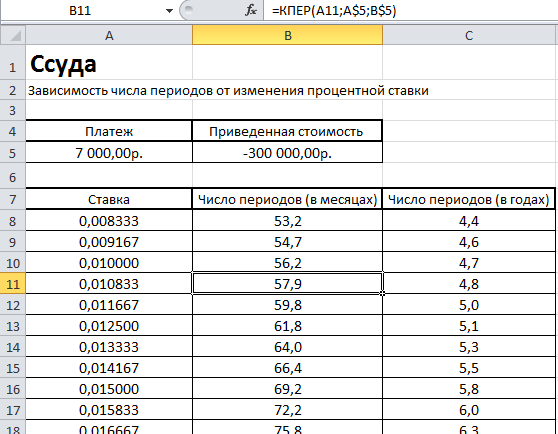The height and width of the screenshot is (434, 558).
Task: Select rate cell 0,008333
Action: 109,221
